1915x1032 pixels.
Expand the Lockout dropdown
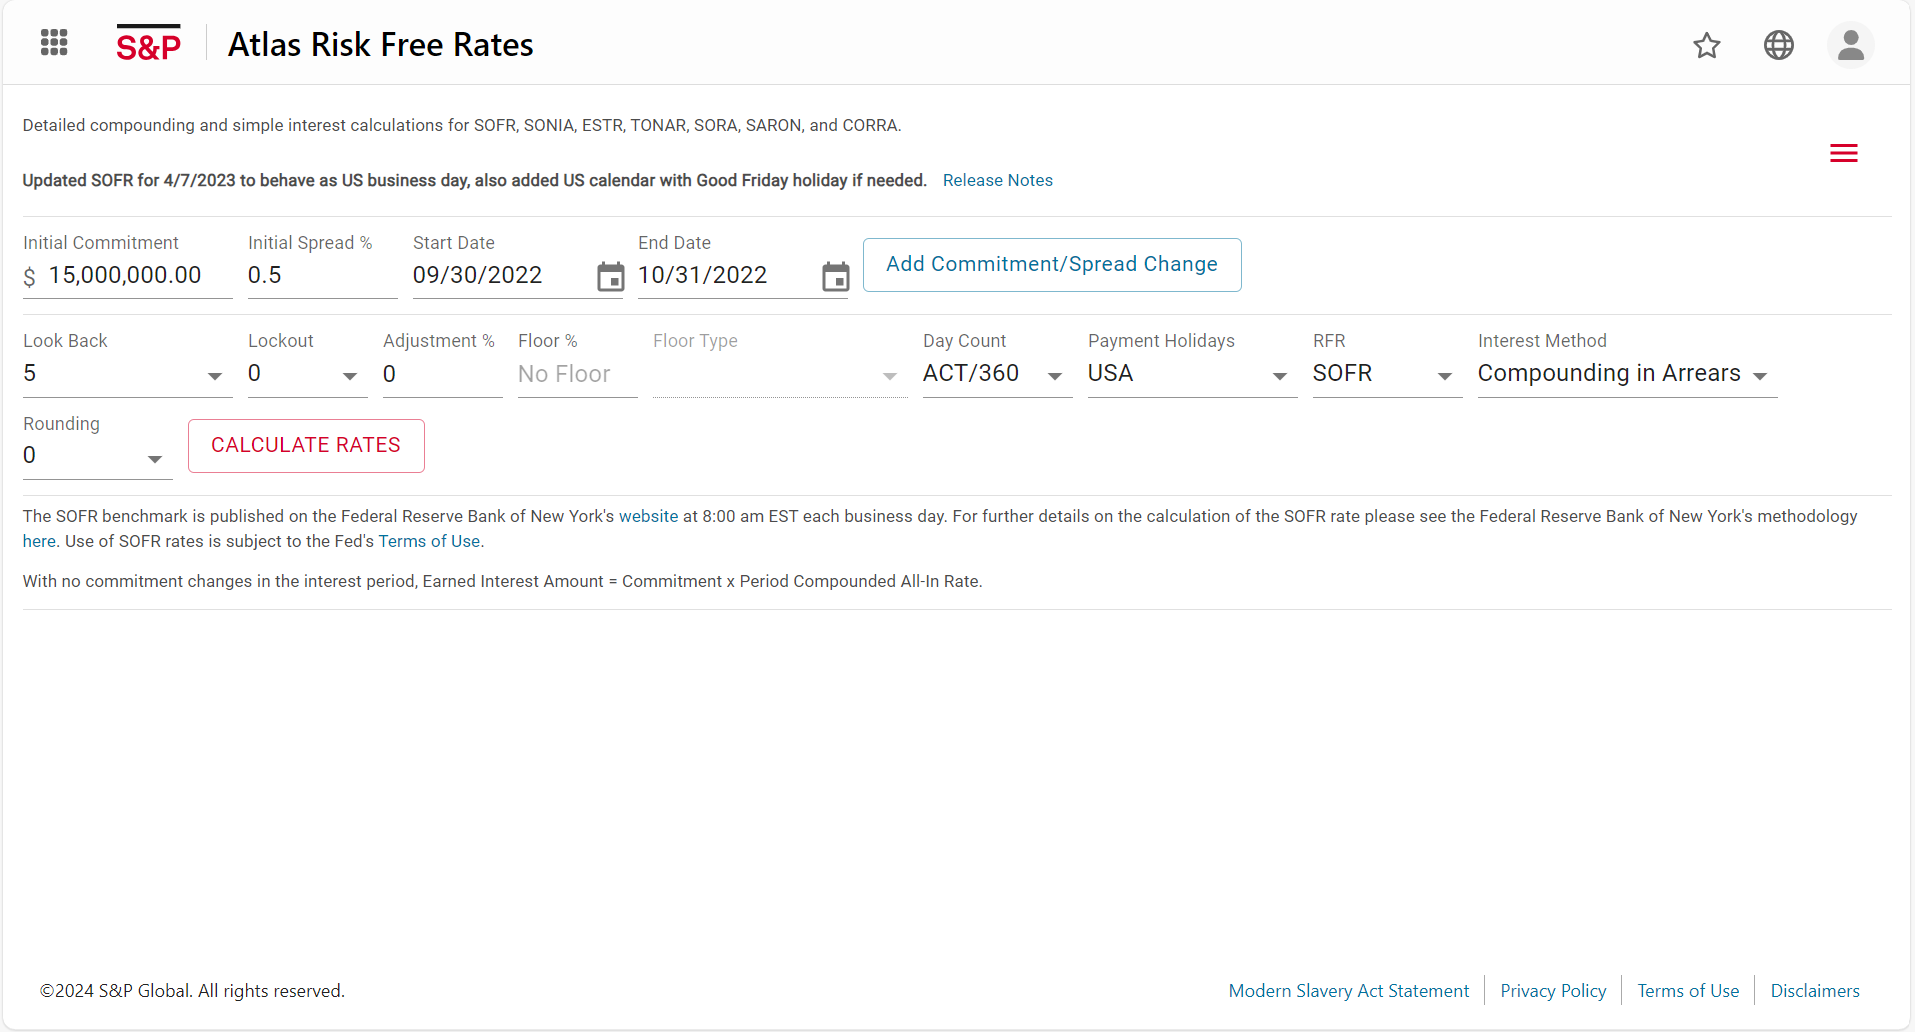[308, 374]
